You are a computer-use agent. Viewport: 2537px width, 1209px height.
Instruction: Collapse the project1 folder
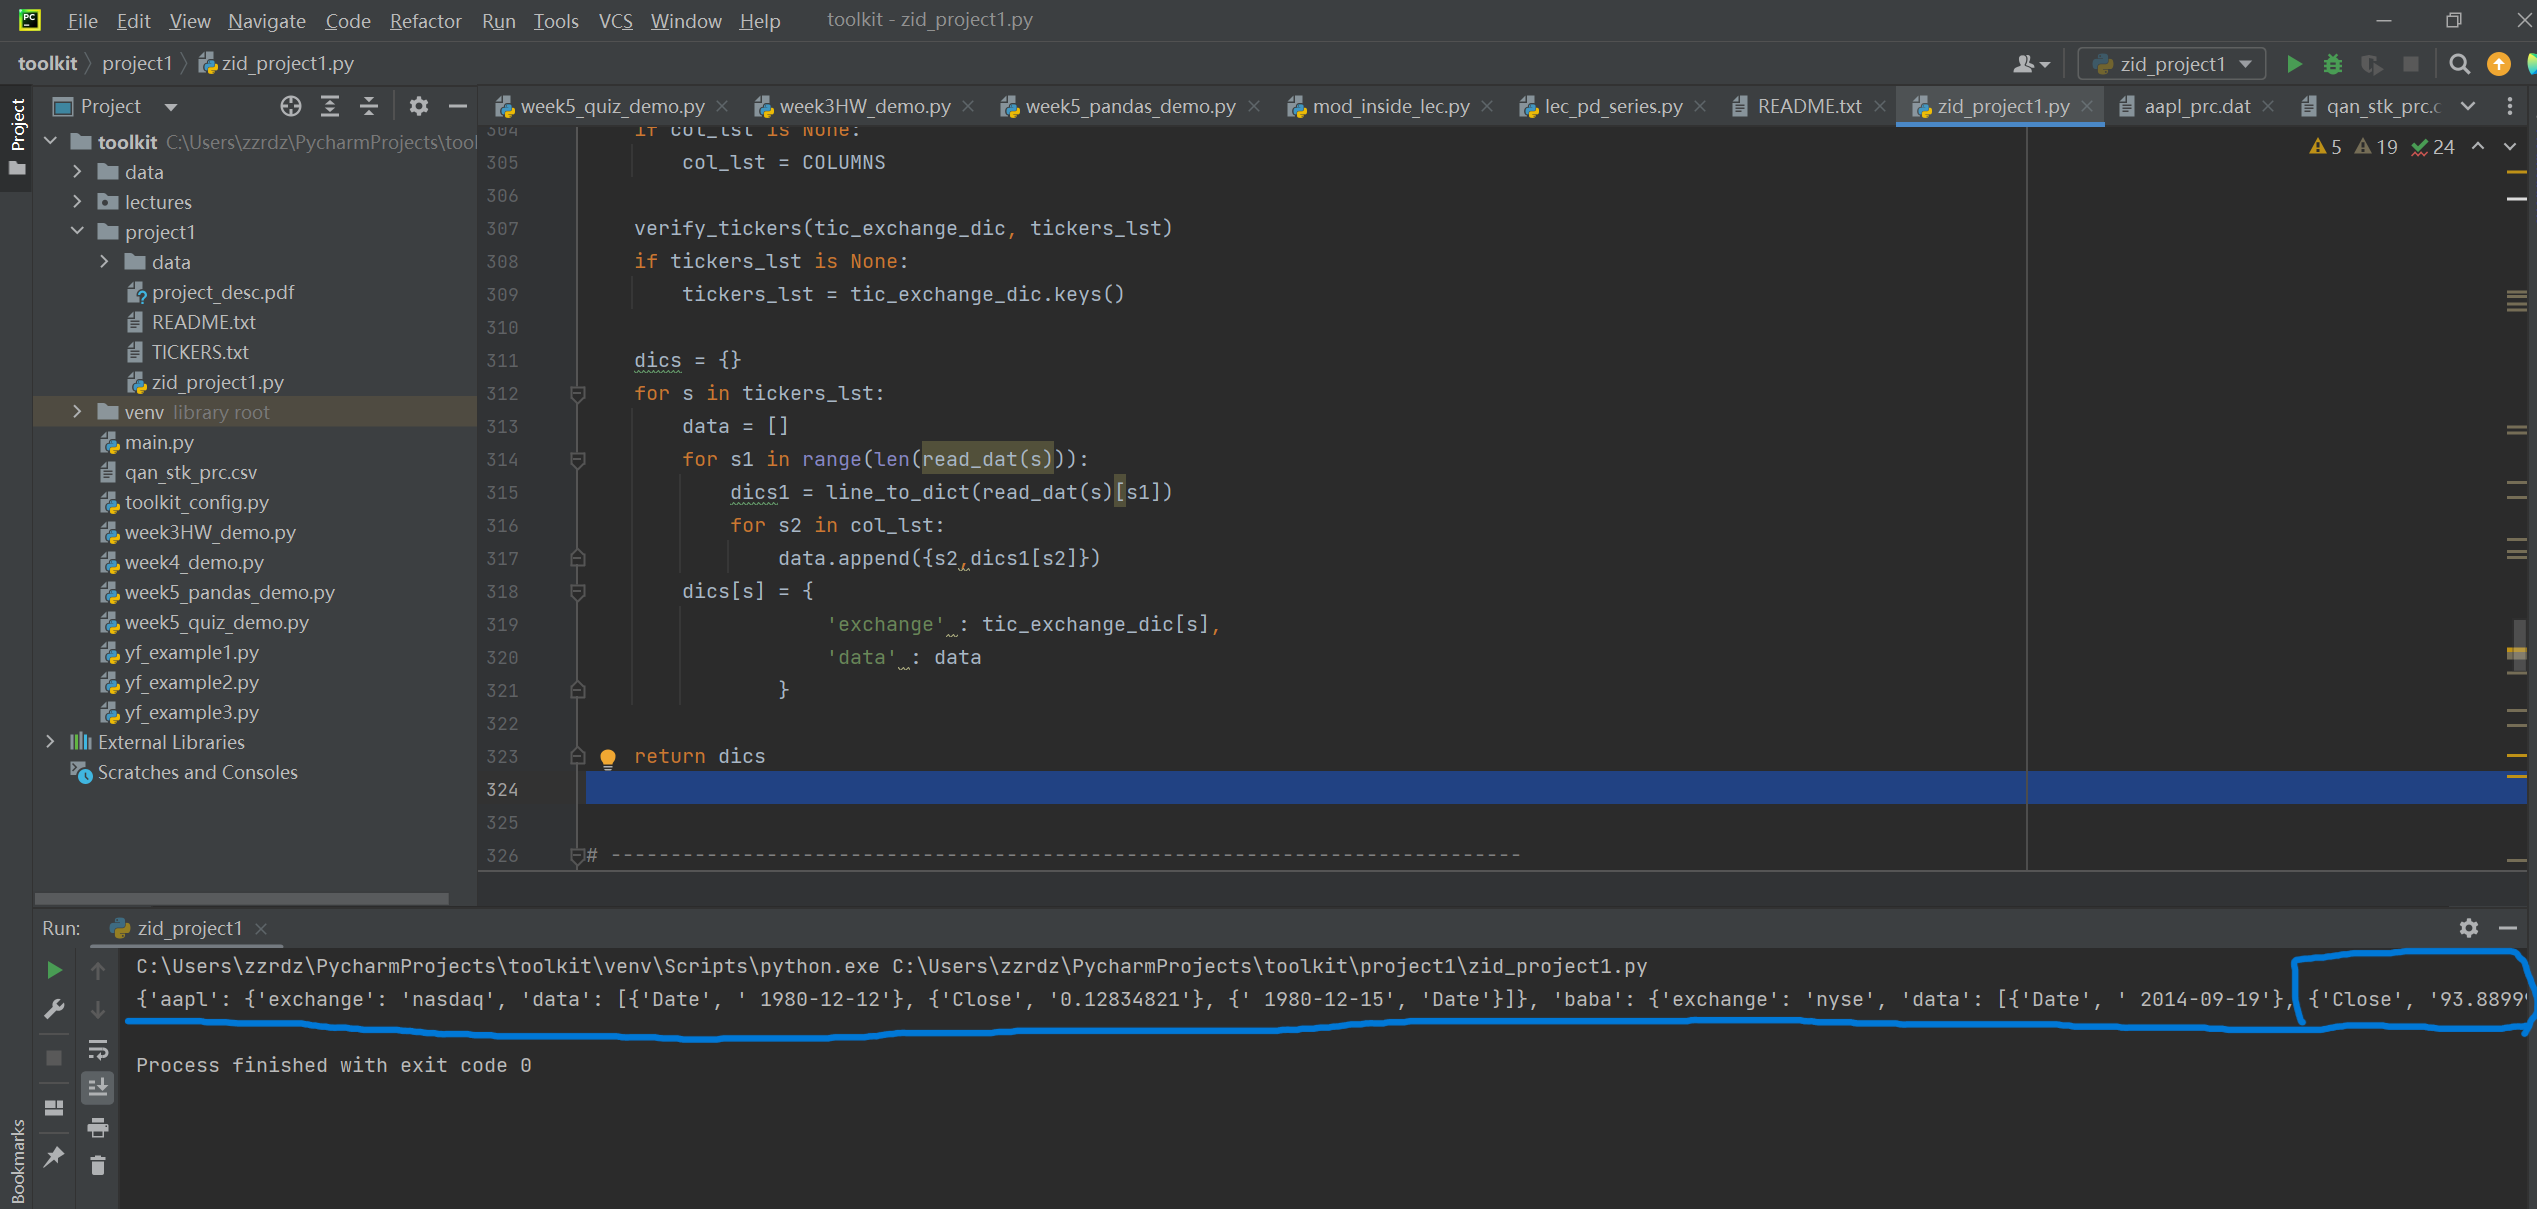click(77, 232)
